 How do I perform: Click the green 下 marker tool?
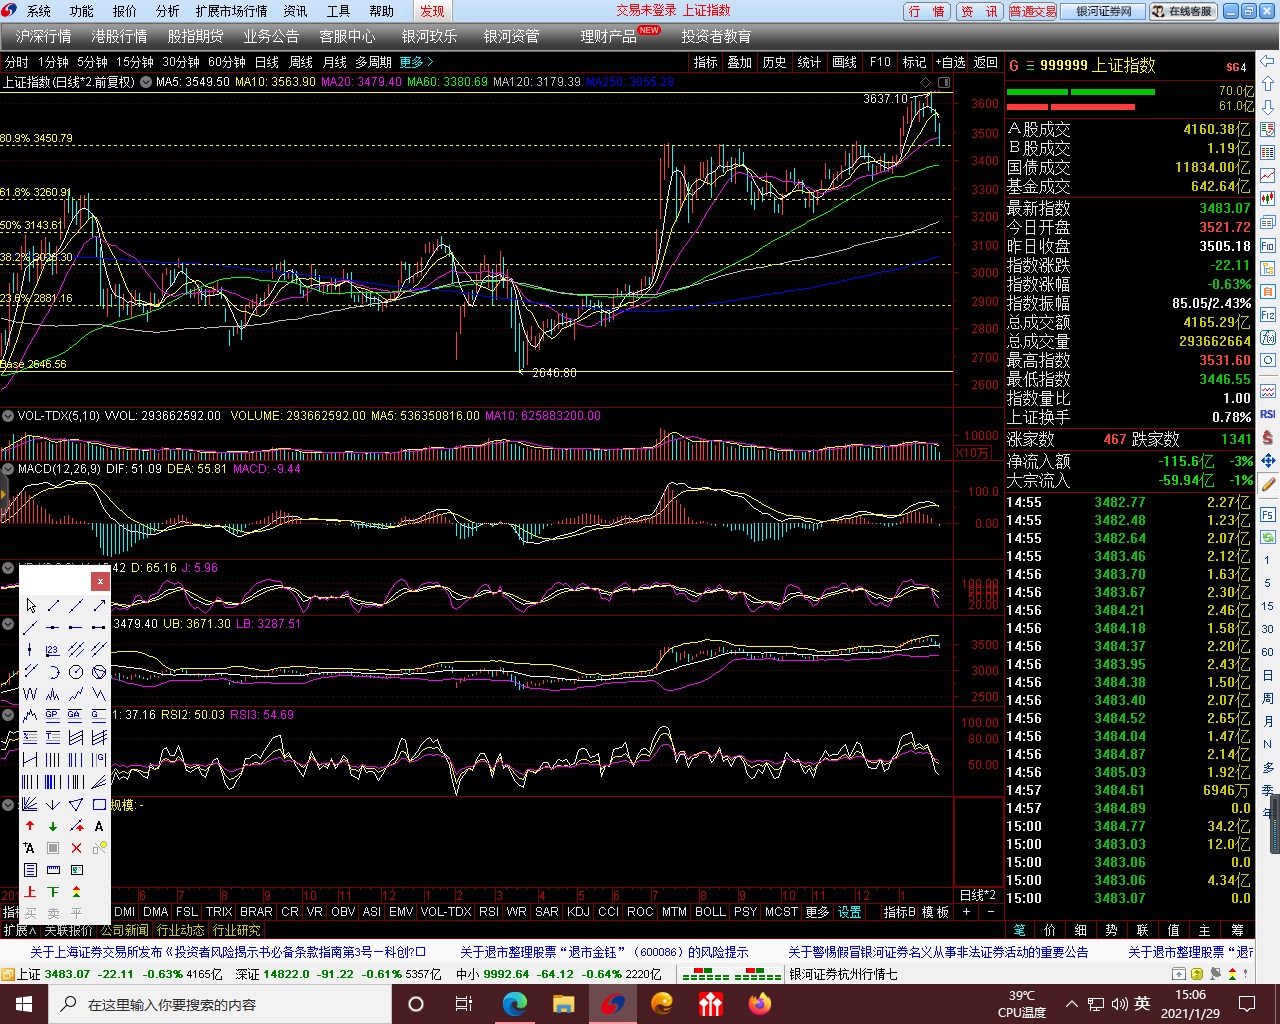coord(53,892)
